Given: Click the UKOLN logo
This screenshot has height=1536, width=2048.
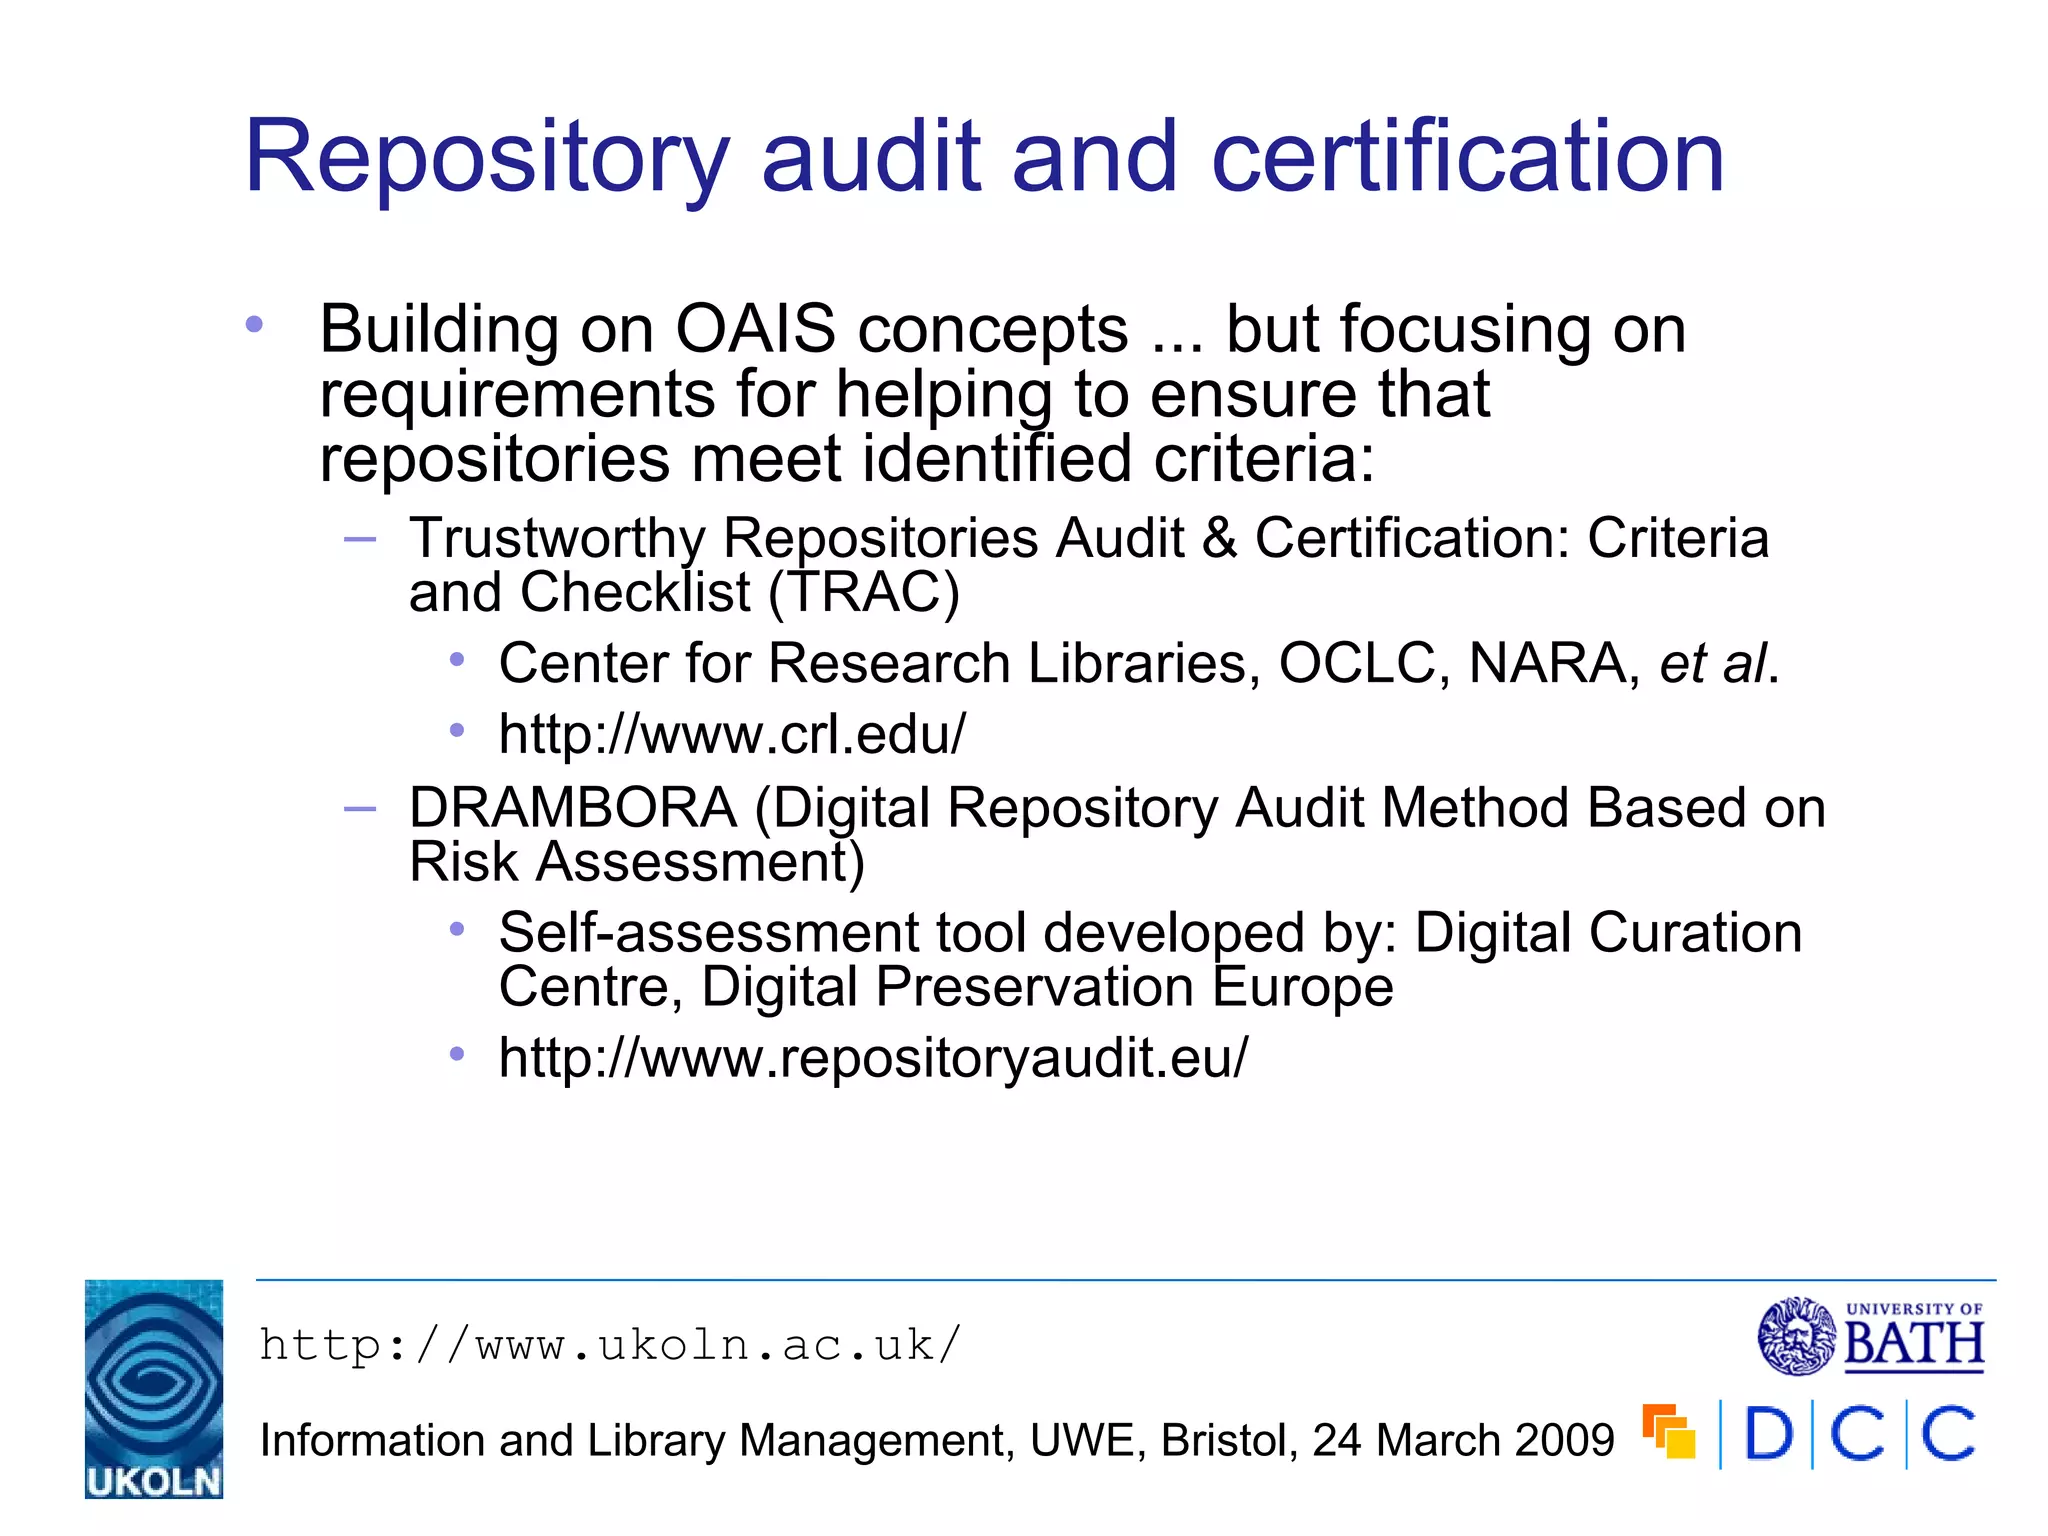Looking at the screenshot, I should coord(154,1389).
